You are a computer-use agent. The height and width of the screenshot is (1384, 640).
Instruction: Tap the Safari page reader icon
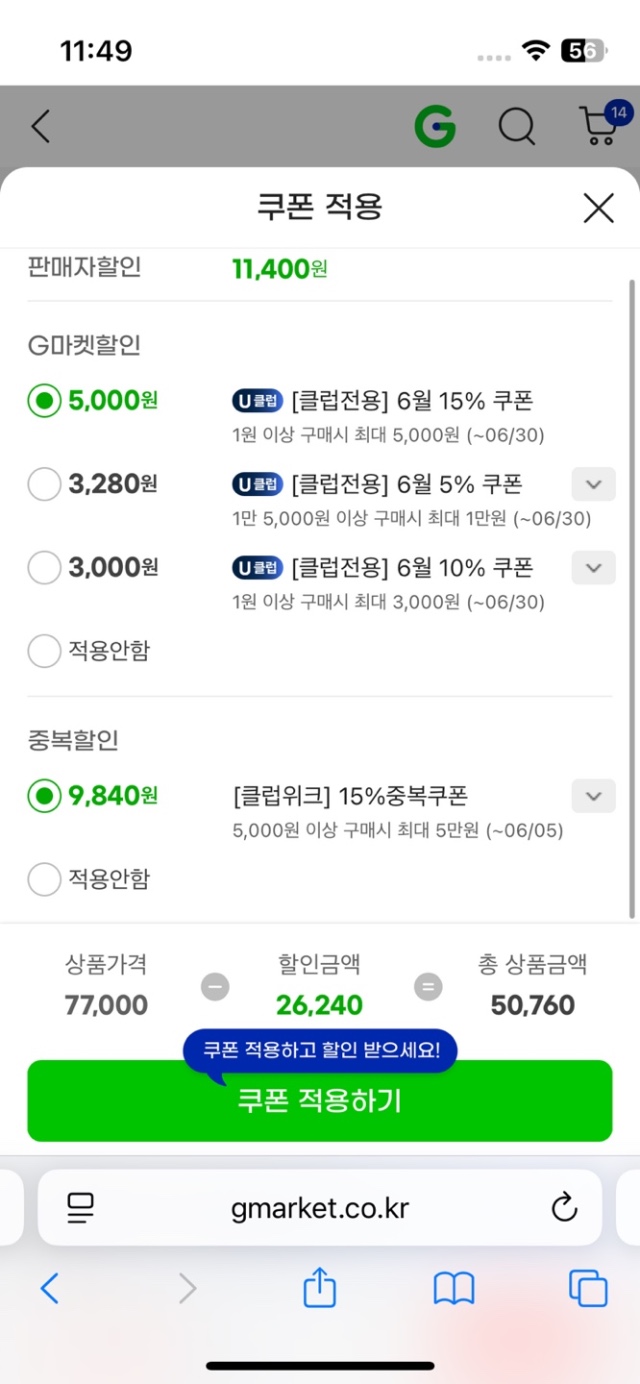[80, 1207]
